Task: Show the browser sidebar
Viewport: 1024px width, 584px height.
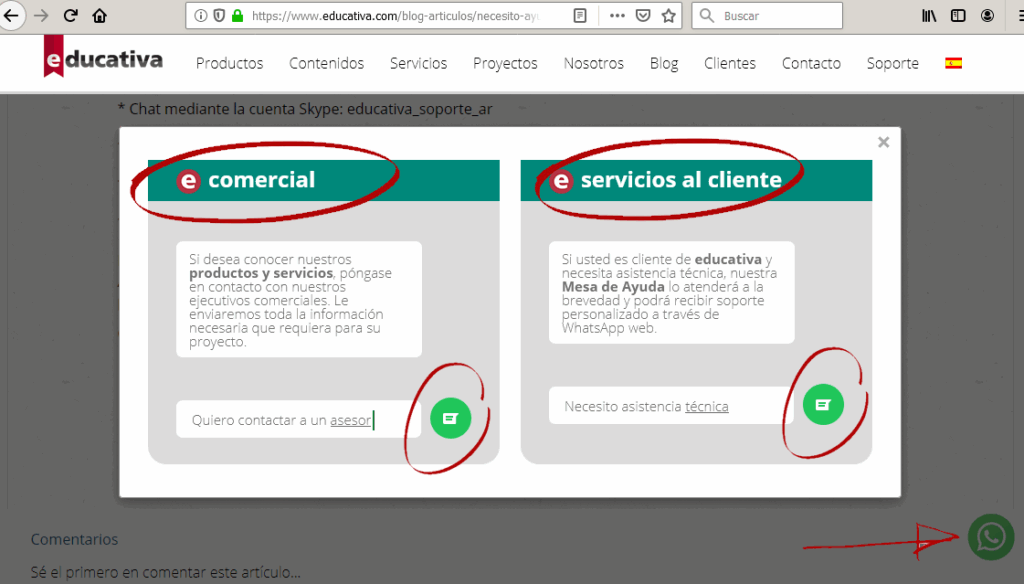Action: [x=958, y=16]
